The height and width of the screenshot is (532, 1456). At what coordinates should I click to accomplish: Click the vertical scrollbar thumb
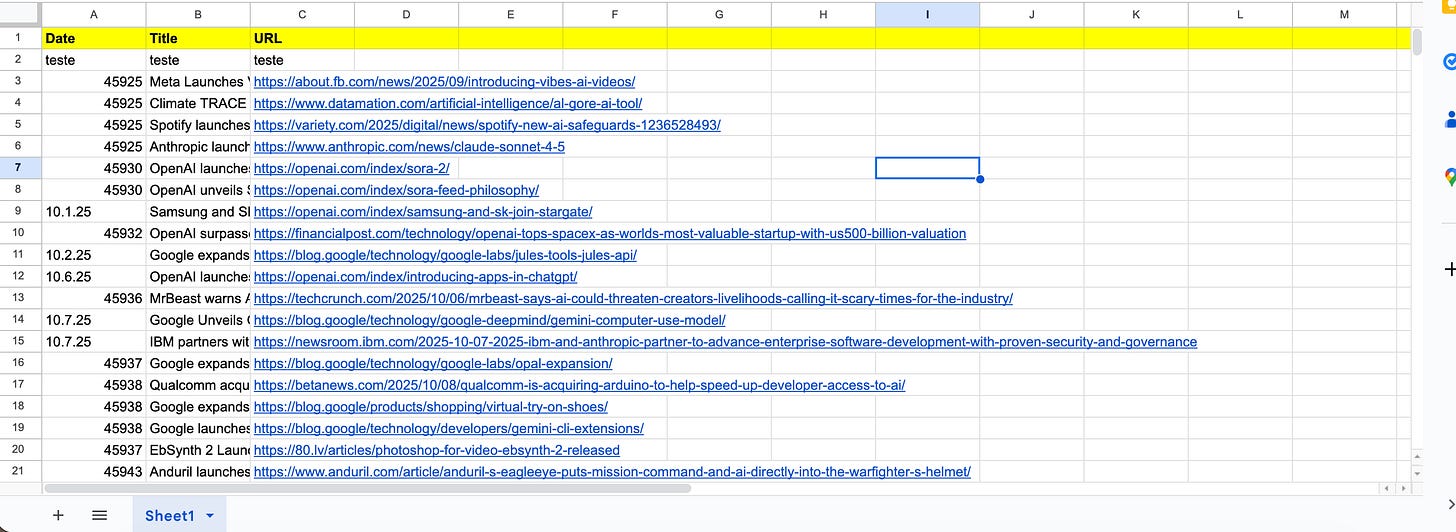point(1417,41)
